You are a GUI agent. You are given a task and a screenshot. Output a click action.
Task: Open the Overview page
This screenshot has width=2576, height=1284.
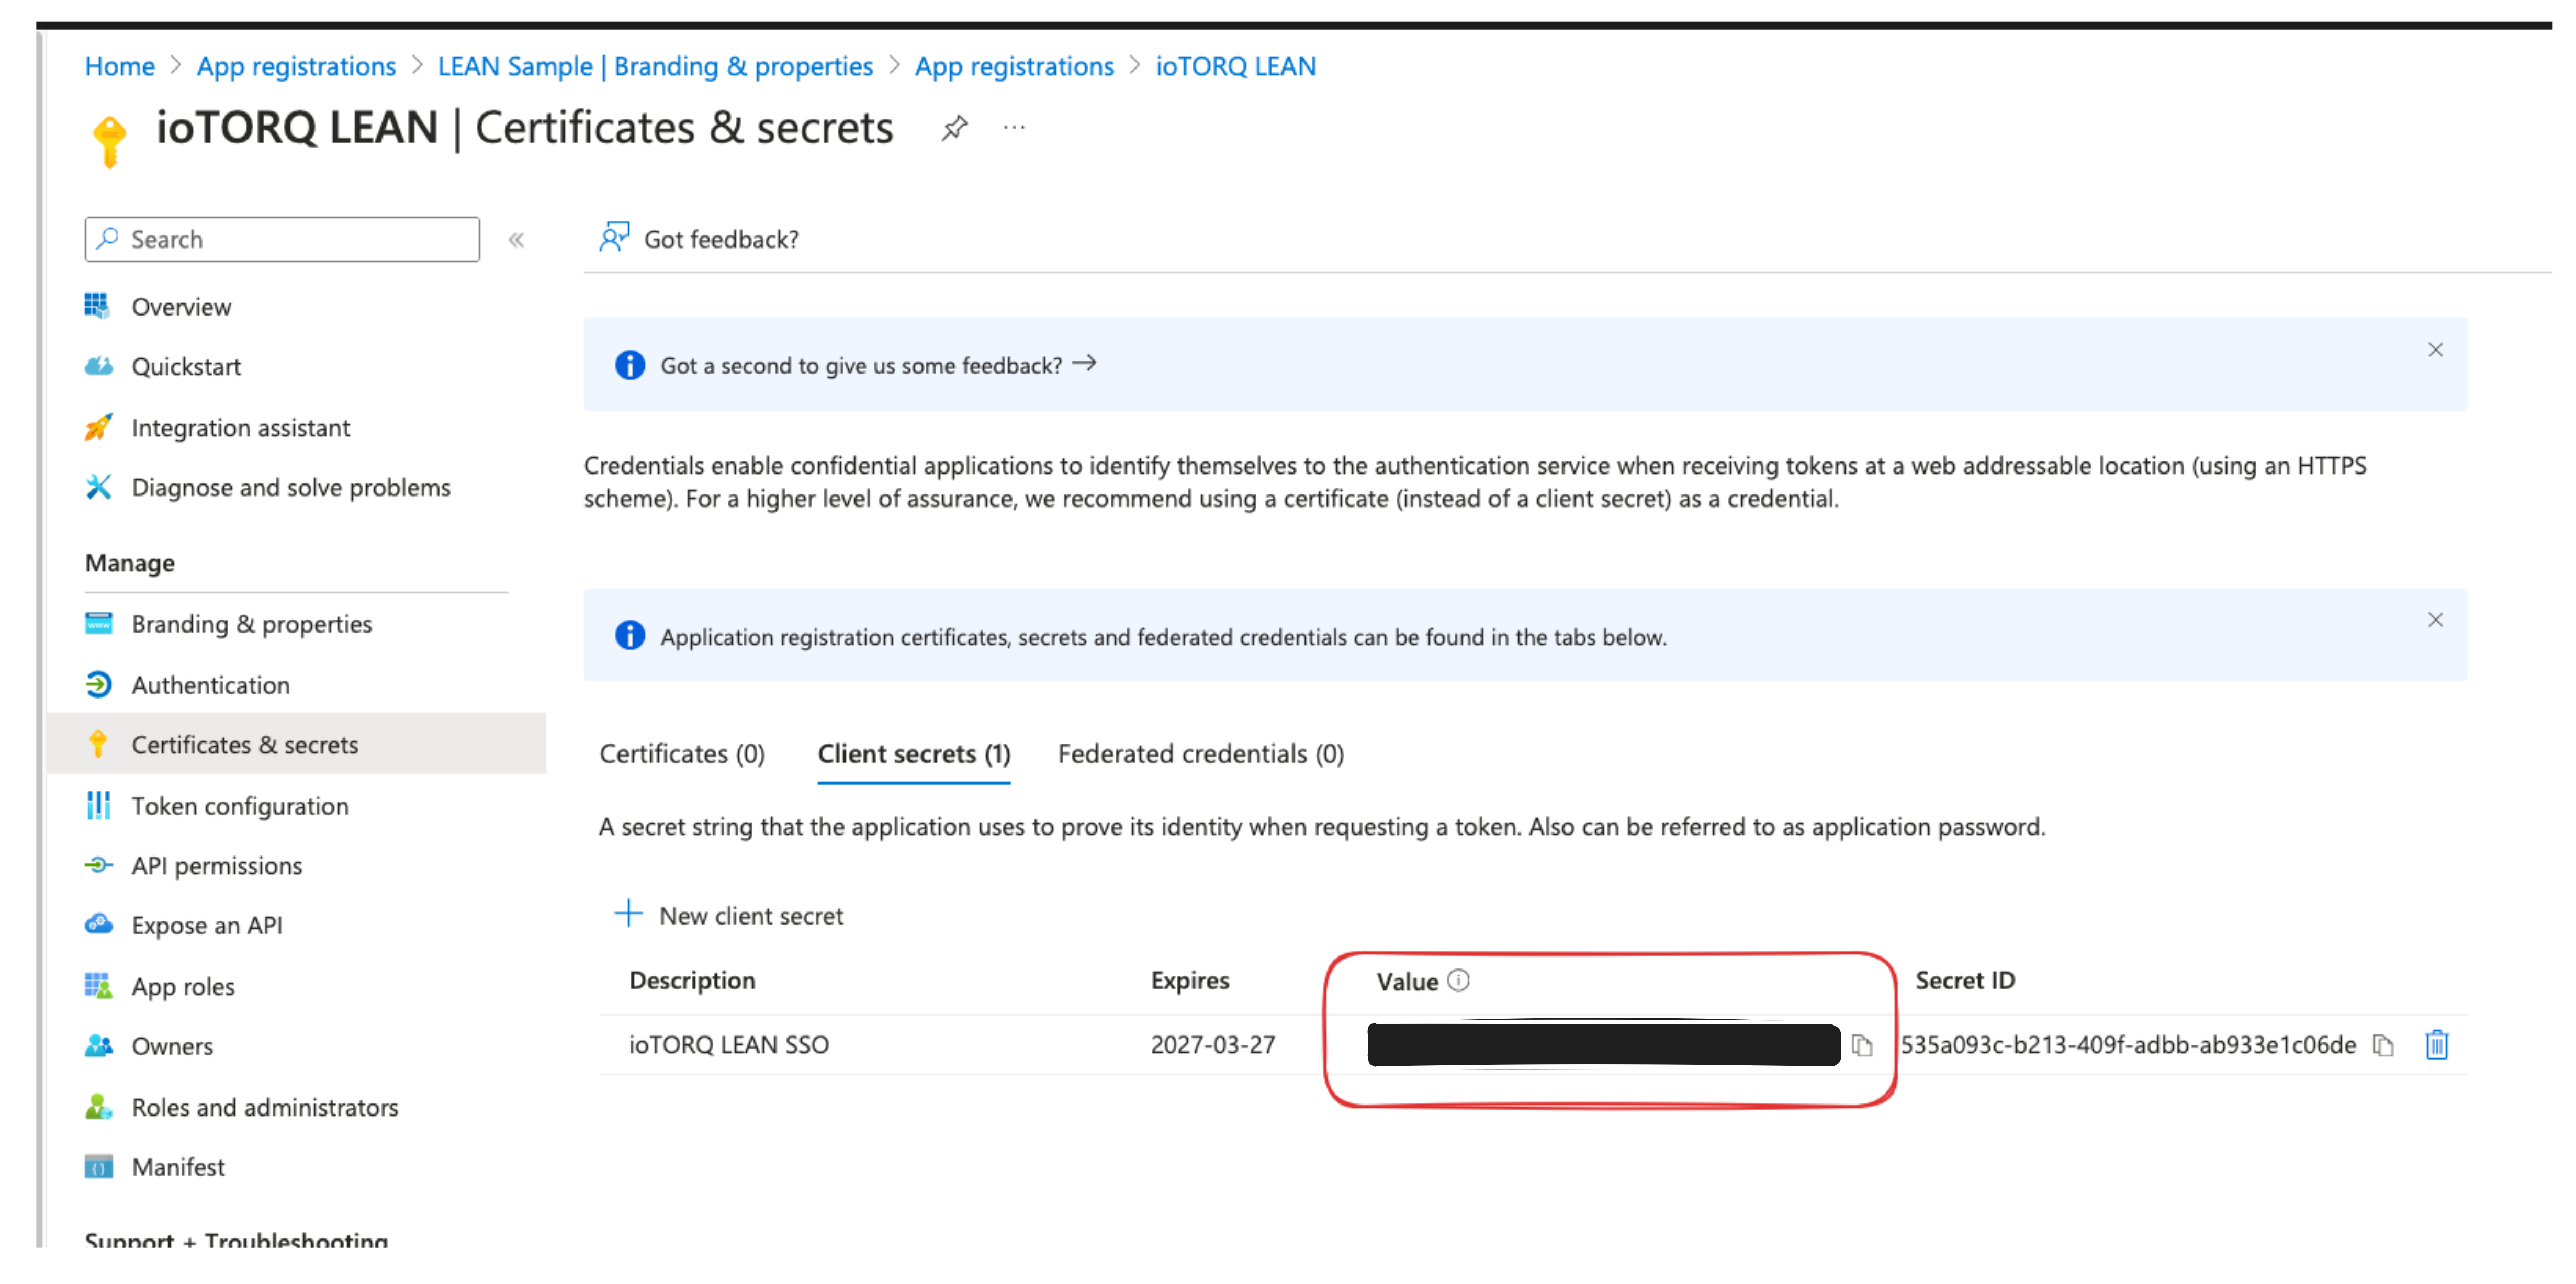[x=181, y=307]
